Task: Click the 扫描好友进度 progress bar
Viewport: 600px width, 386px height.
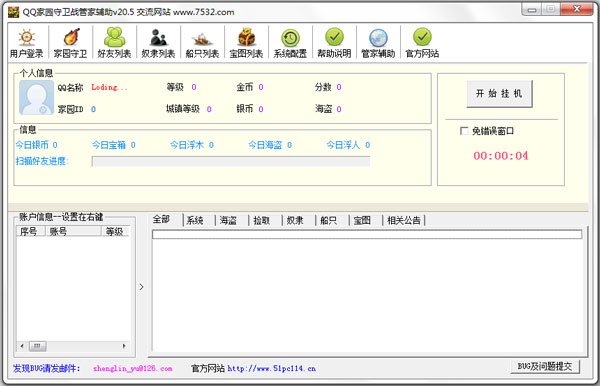Action: pyautogui.click(x=231, y=161)
